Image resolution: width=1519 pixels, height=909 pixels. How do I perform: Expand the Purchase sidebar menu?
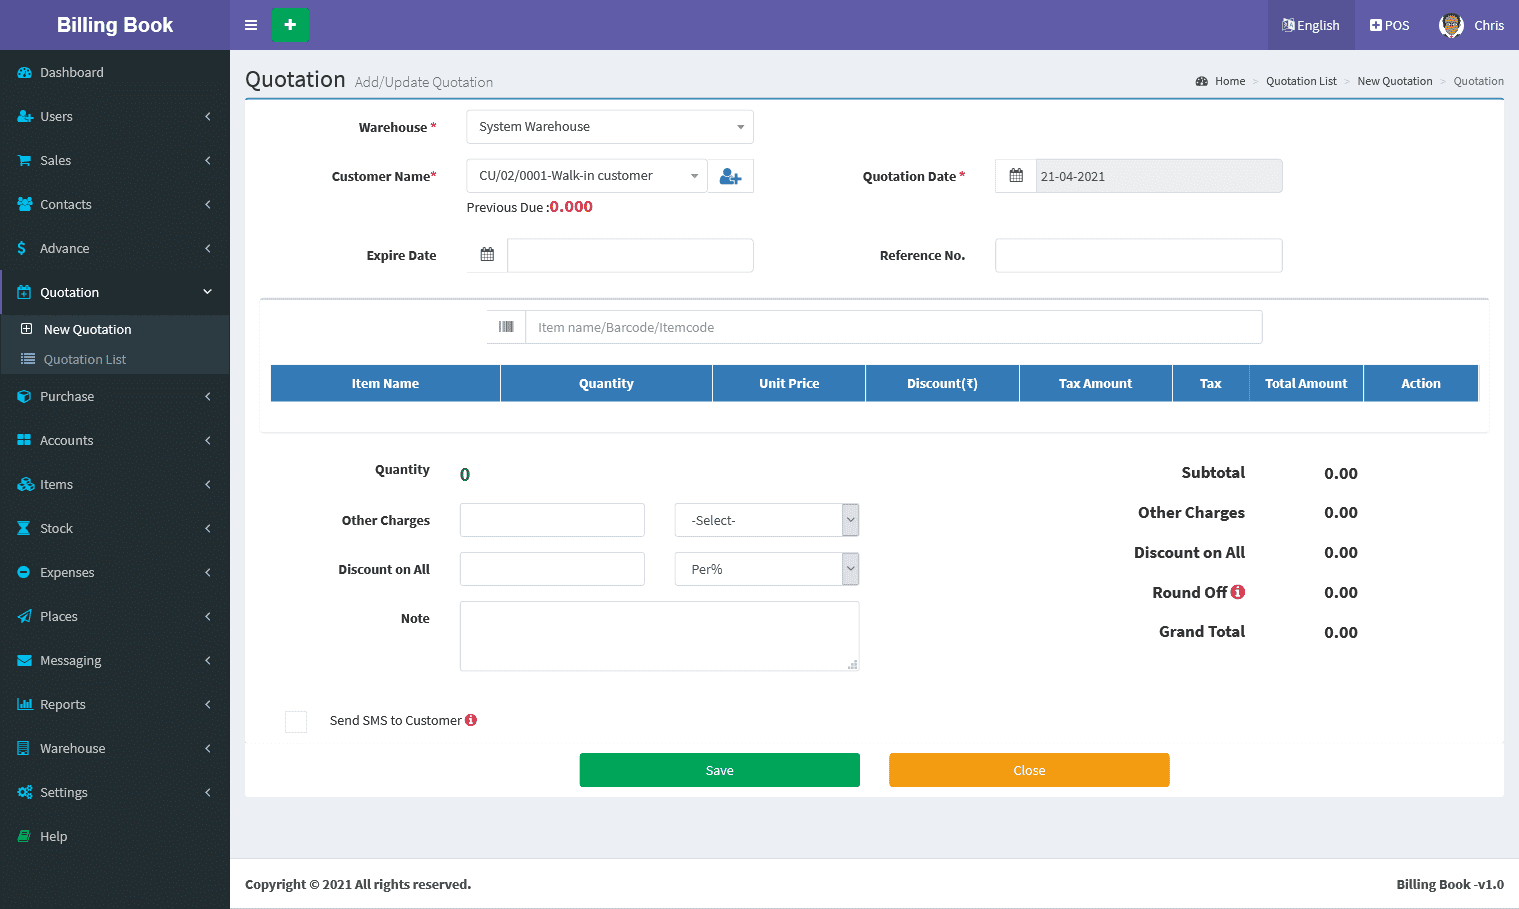click(67, 397)
